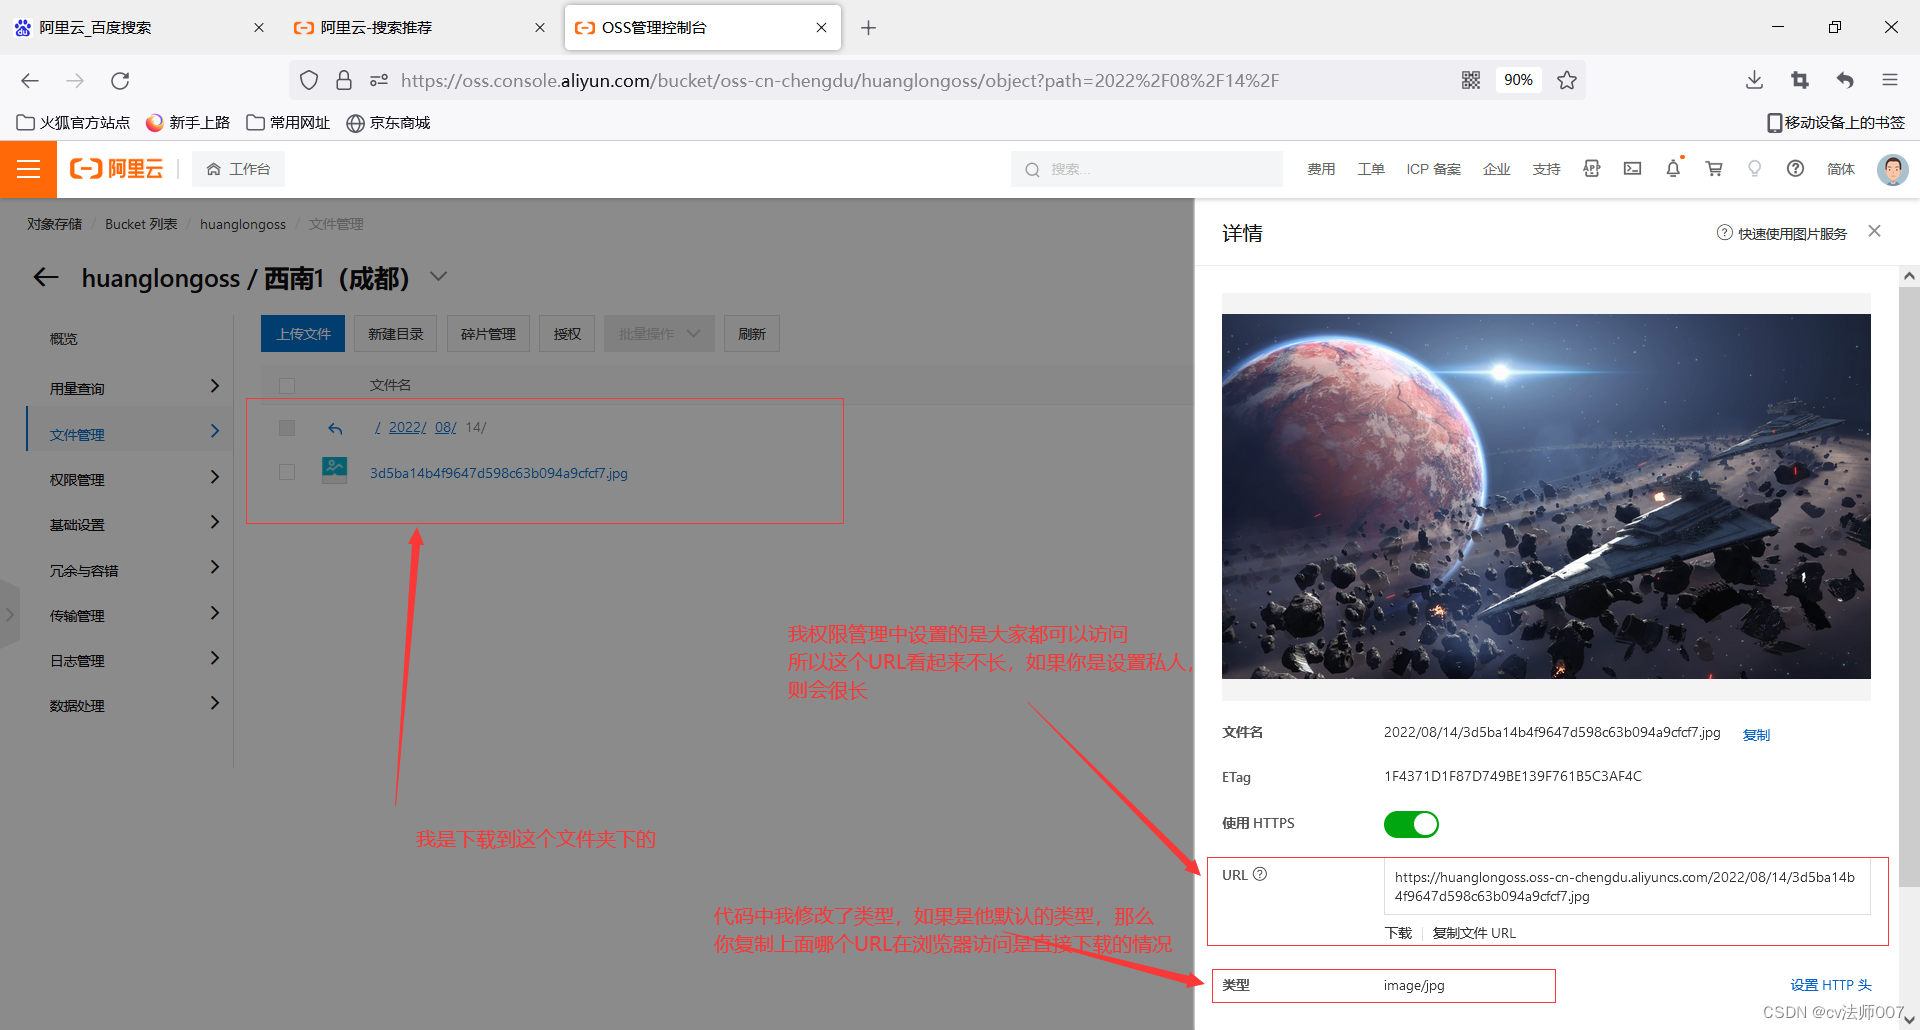Viewport: 1920px width, 1030px height.
Task: Tick checkbox for 3d5ba14b jpg file
Action: 287,472
